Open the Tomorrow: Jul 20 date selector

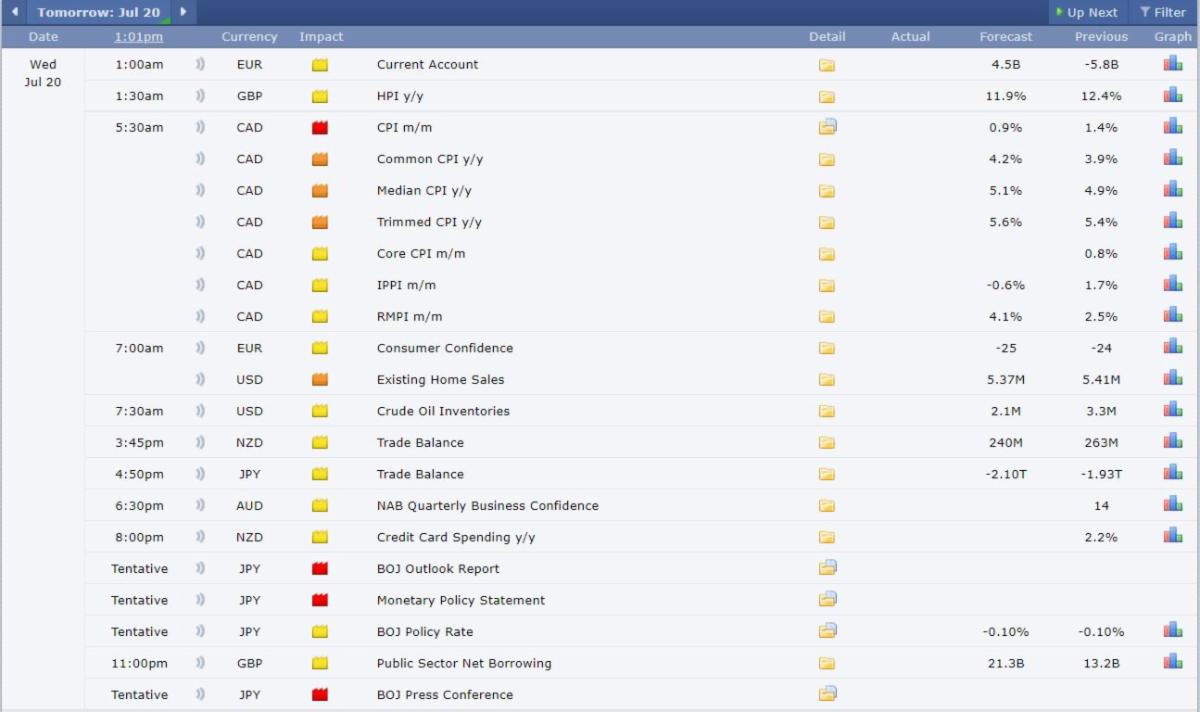point(98,12)
